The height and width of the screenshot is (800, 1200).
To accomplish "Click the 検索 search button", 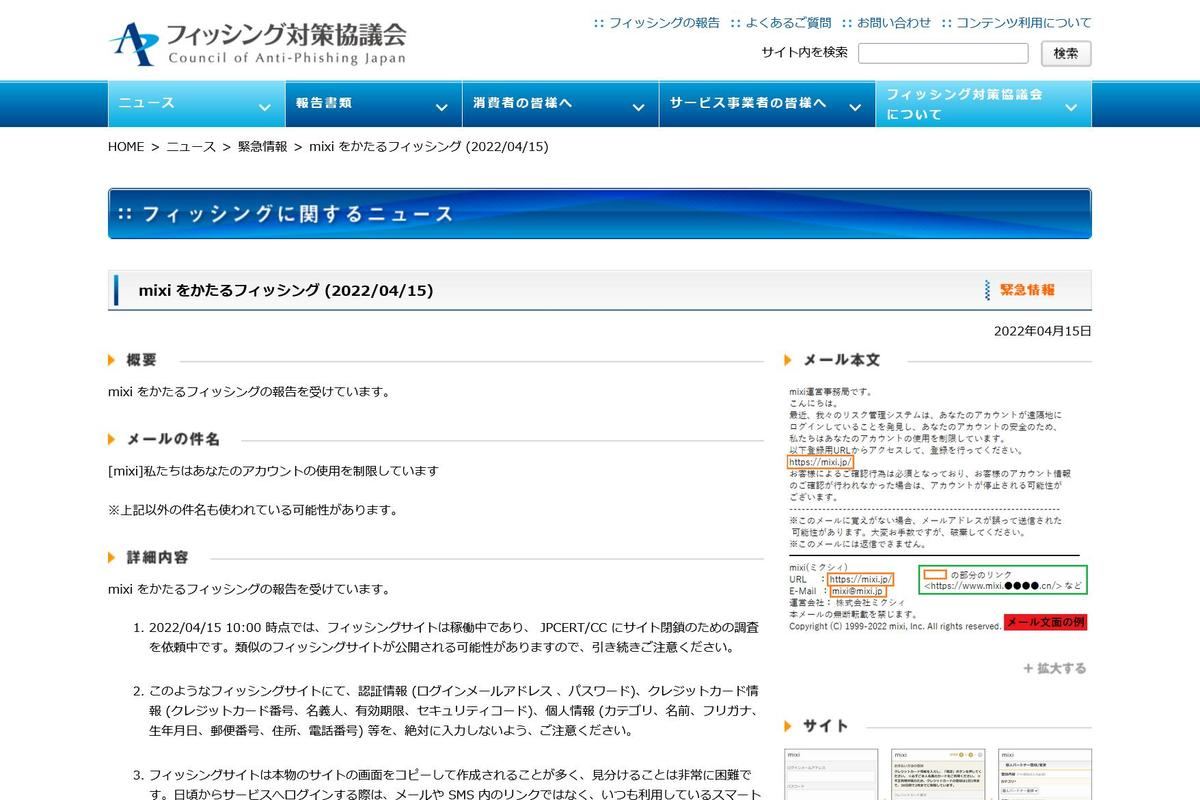I will pos(1066,53).
